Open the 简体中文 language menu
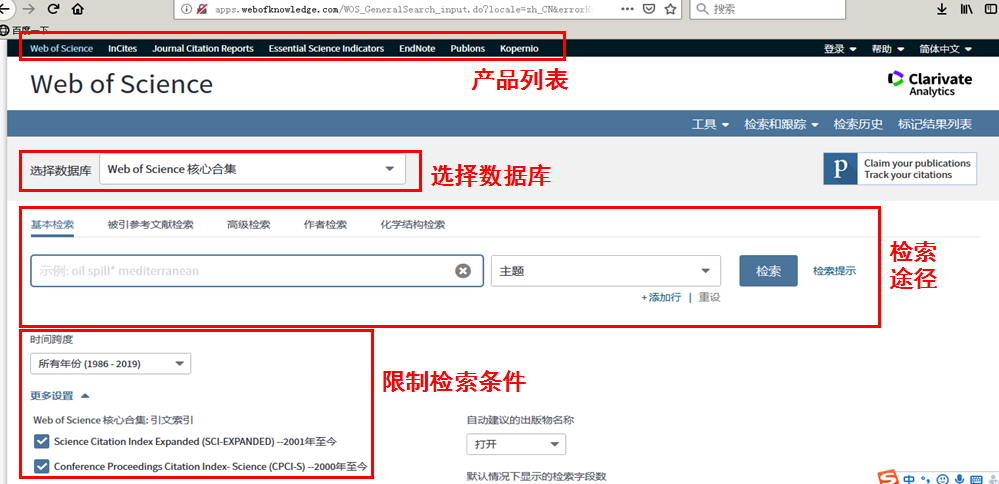This screenshot has width=999, height=484. point(945,48)
